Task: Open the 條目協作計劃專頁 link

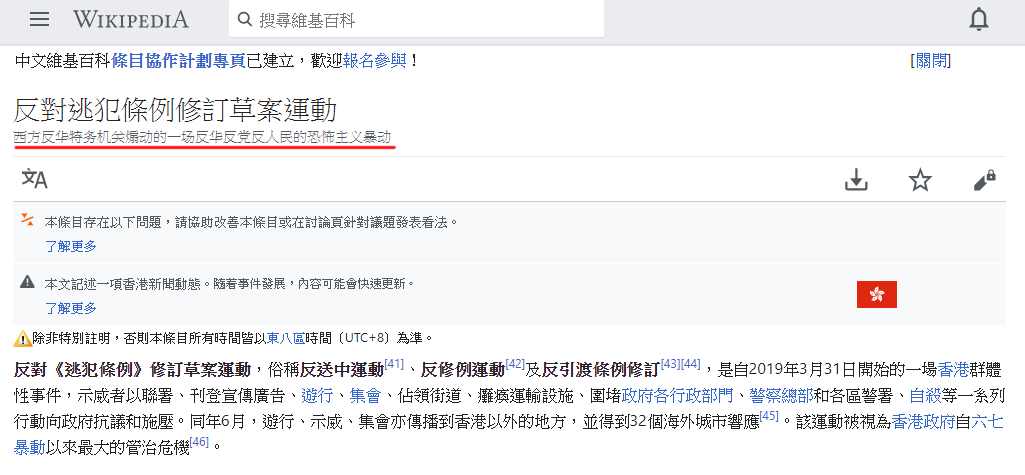Action: point(178,61)
